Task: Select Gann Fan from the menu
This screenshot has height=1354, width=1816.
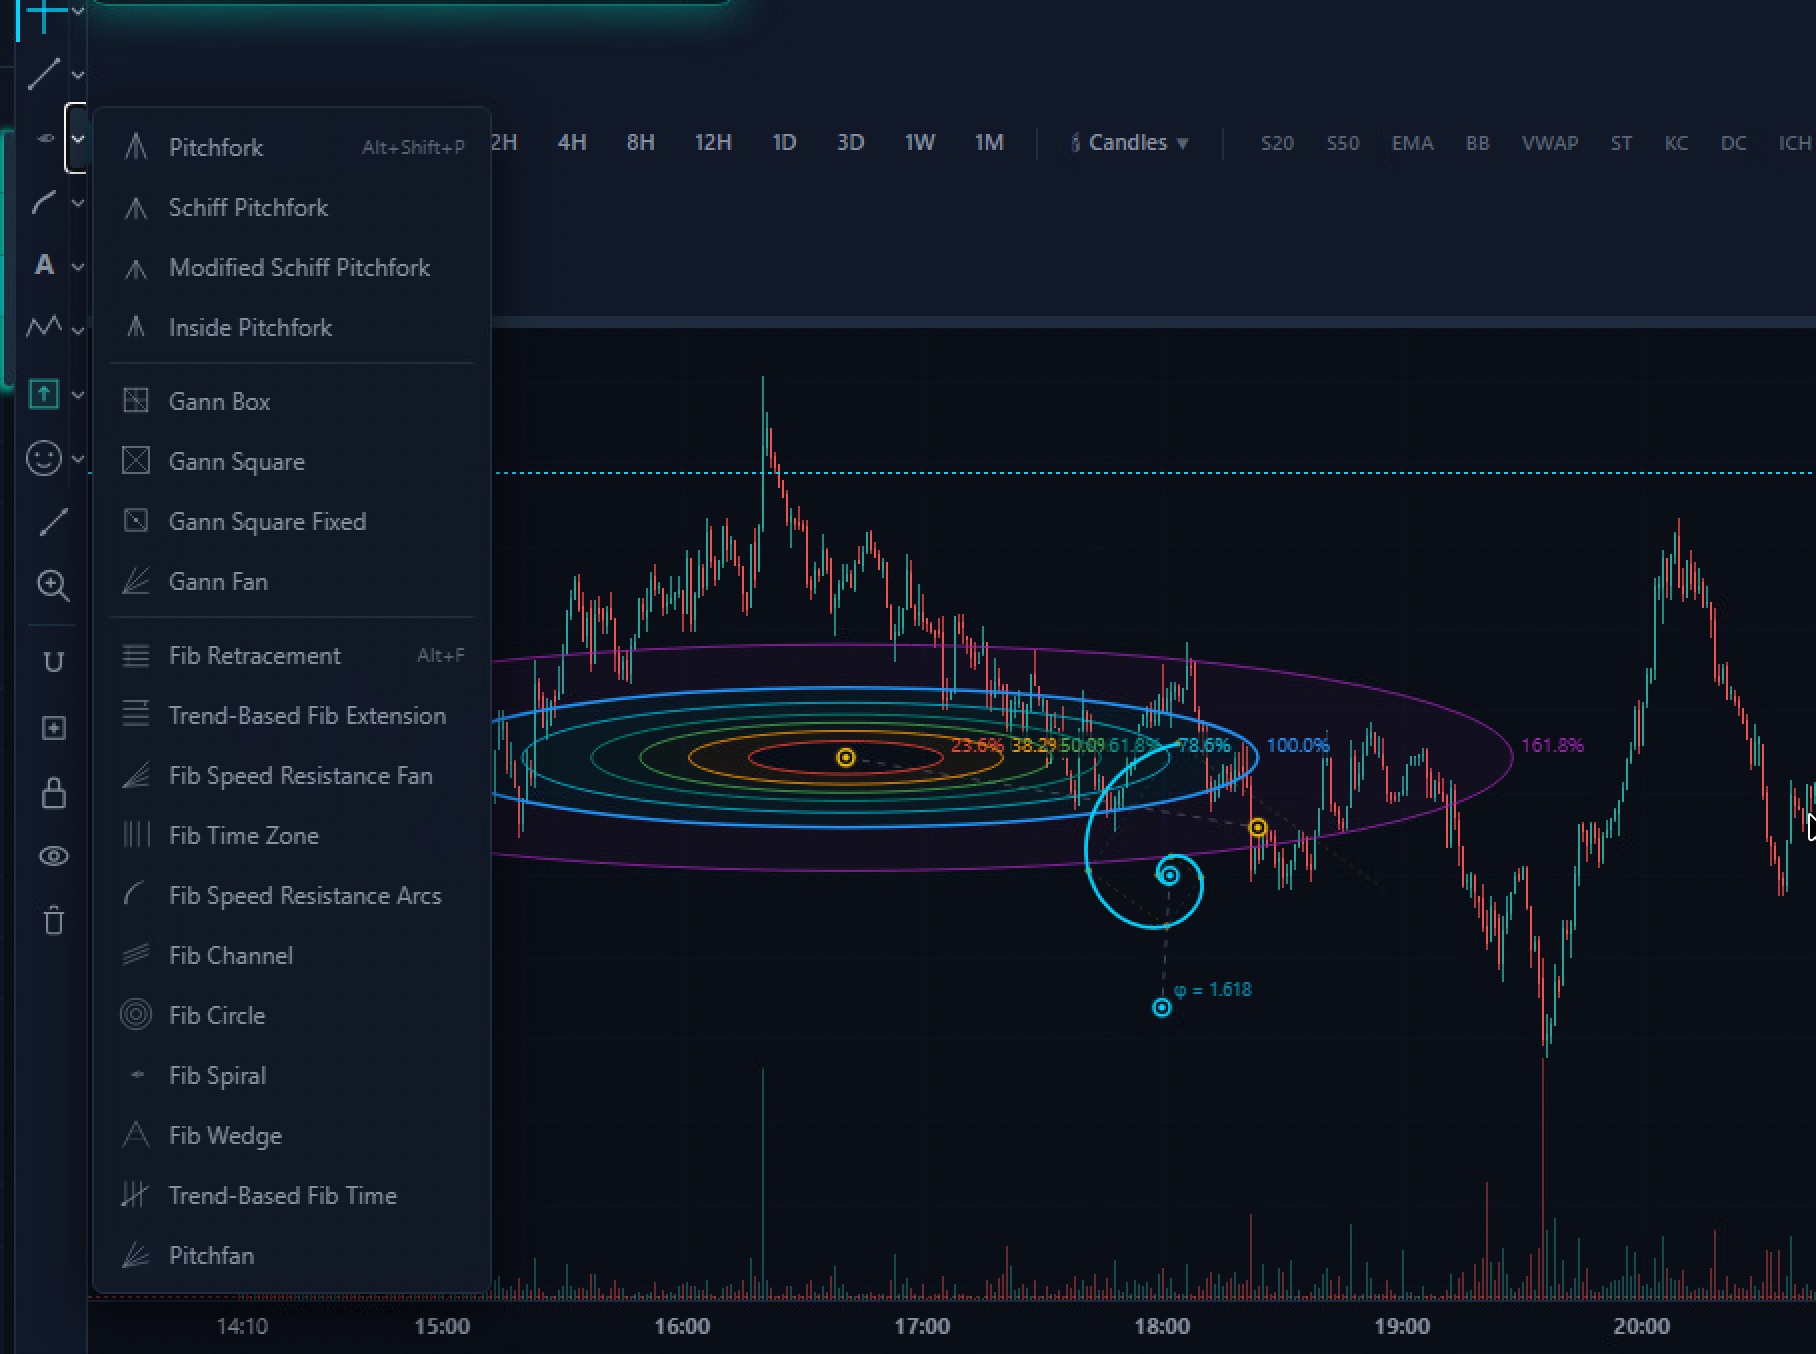Action: [x=218, y=582]
